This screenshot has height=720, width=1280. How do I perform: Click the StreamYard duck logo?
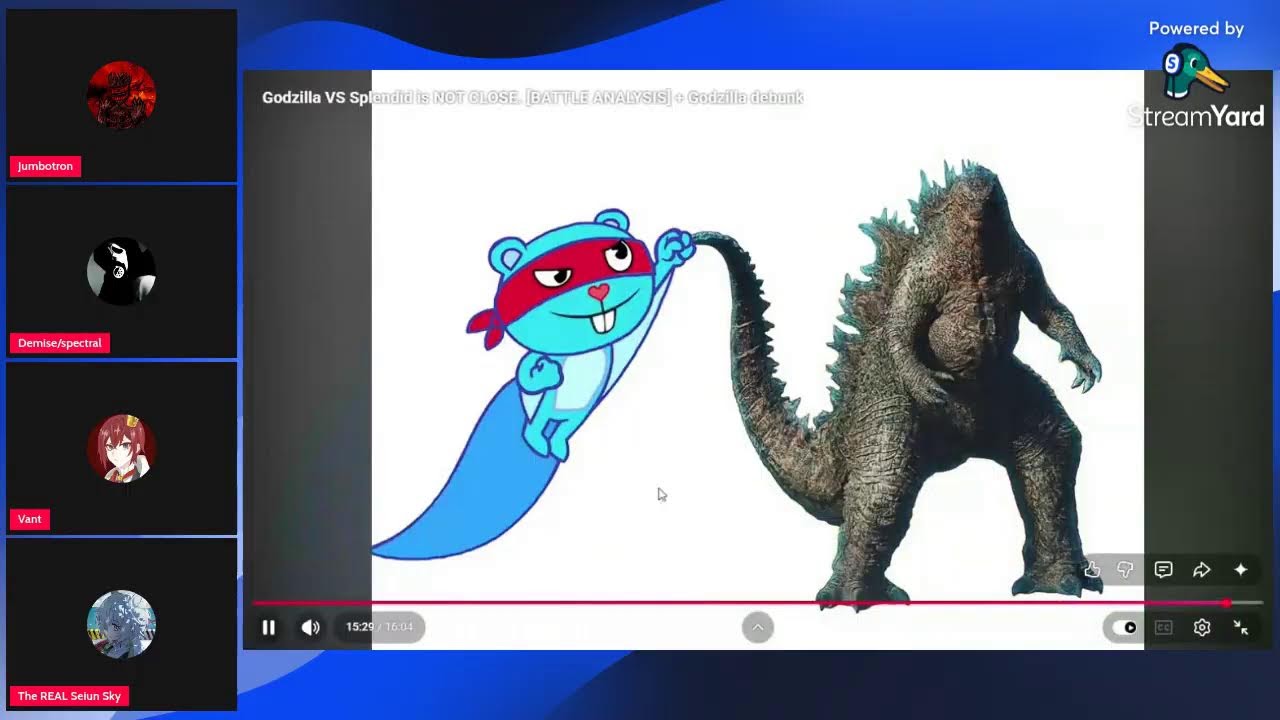(x=1194, y=72)
